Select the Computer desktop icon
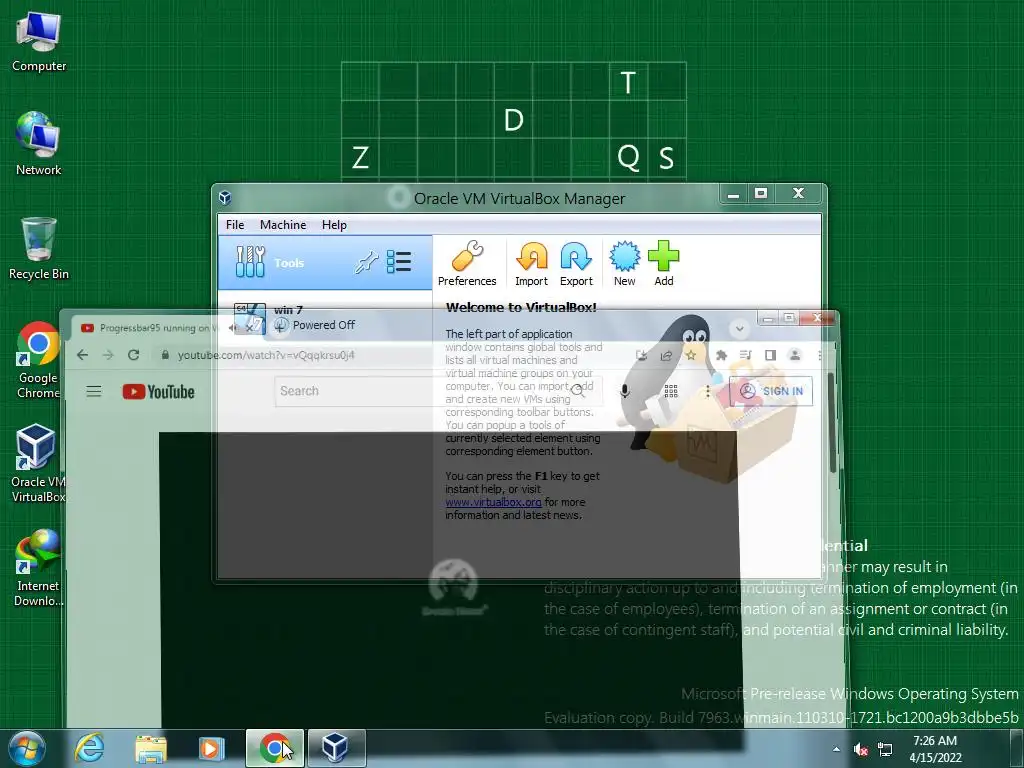The image size is (1024, 768). tap(39, 41)
